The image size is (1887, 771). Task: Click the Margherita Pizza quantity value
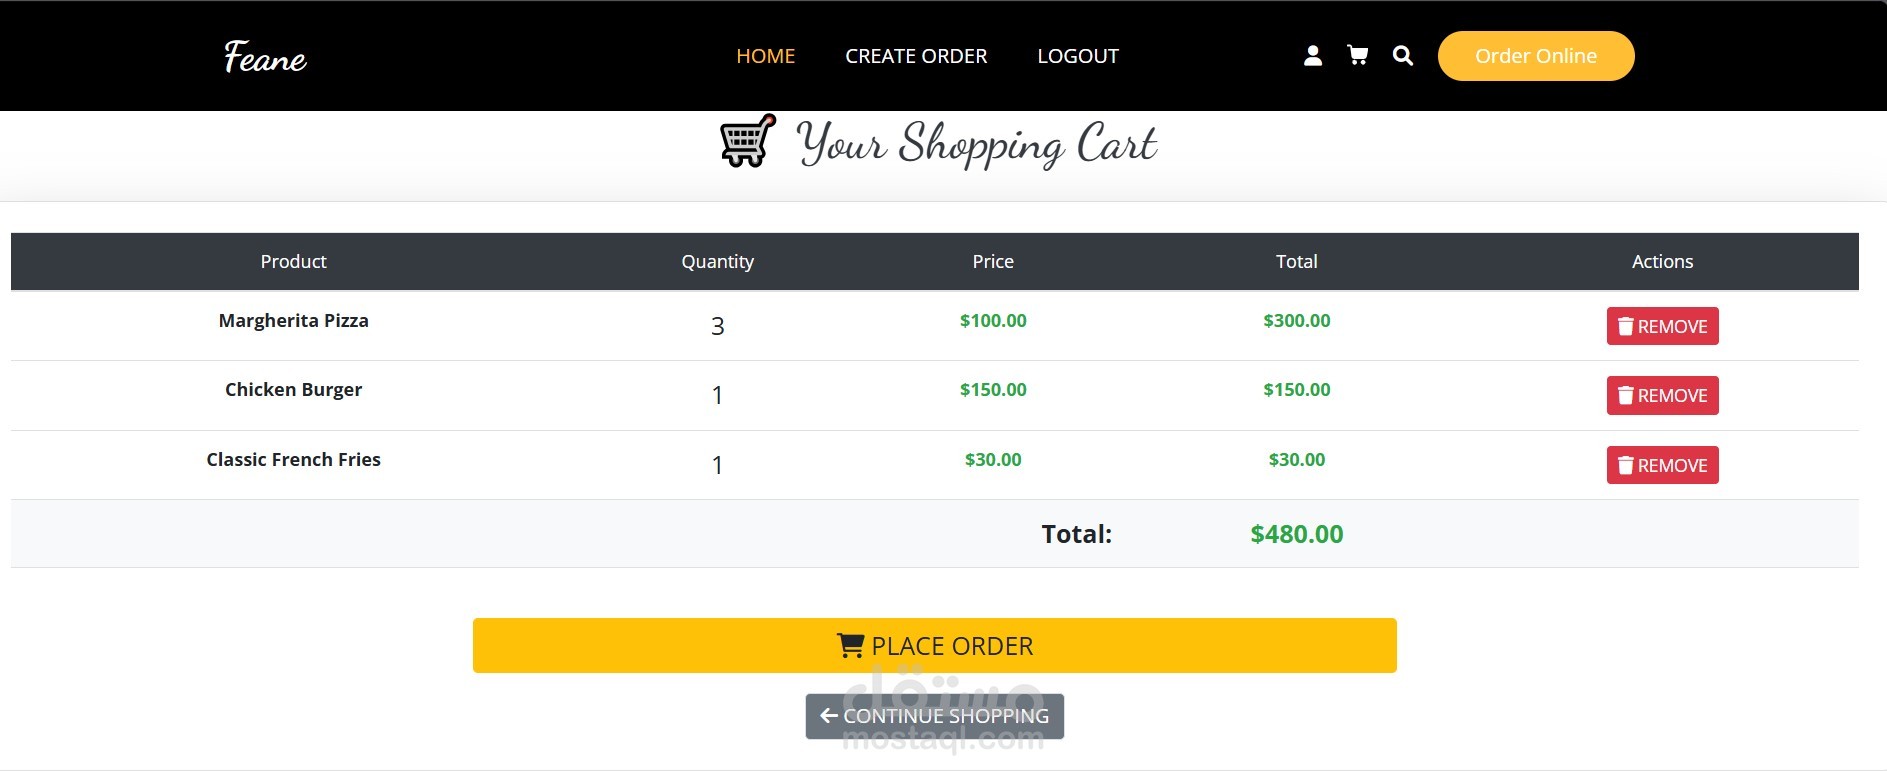pos(717,326)
